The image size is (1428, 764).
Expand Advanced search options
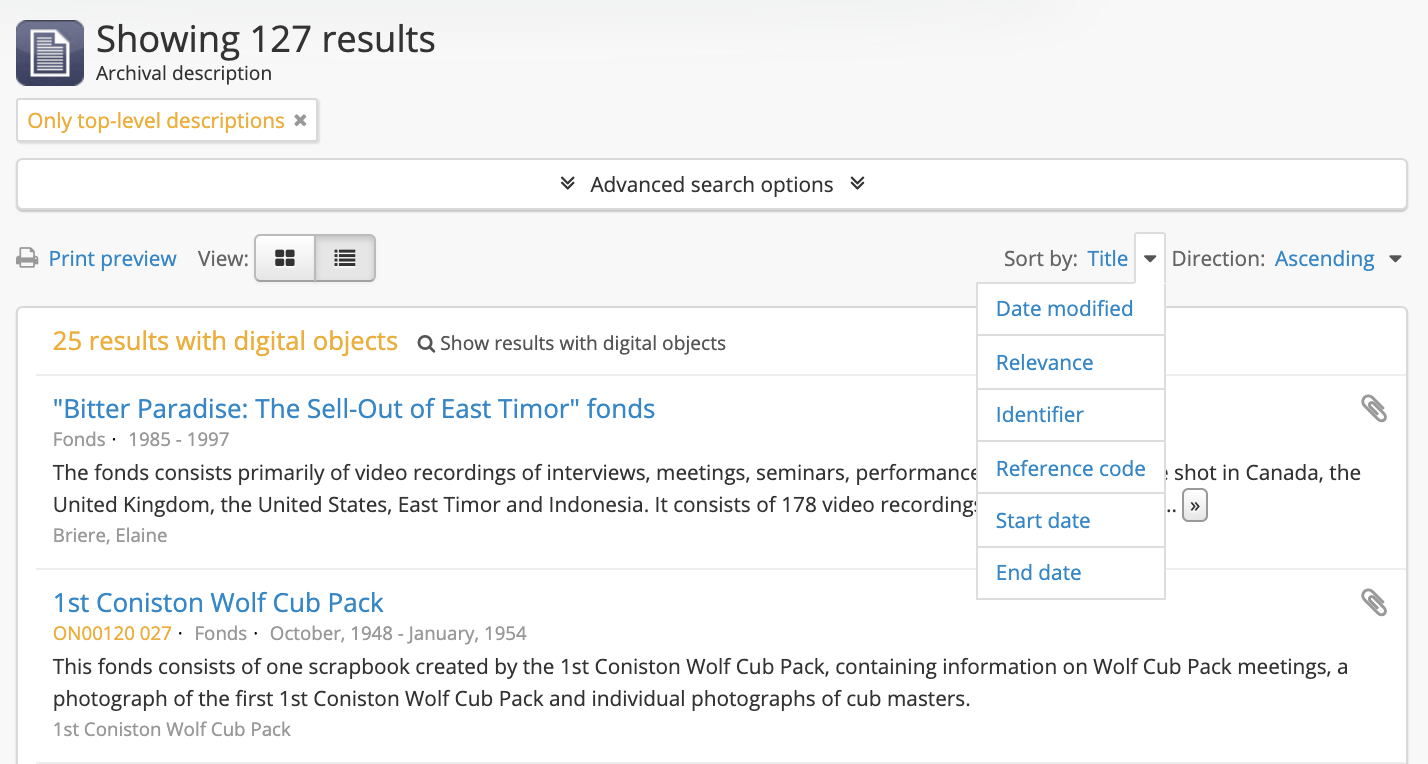coord(711,184)
